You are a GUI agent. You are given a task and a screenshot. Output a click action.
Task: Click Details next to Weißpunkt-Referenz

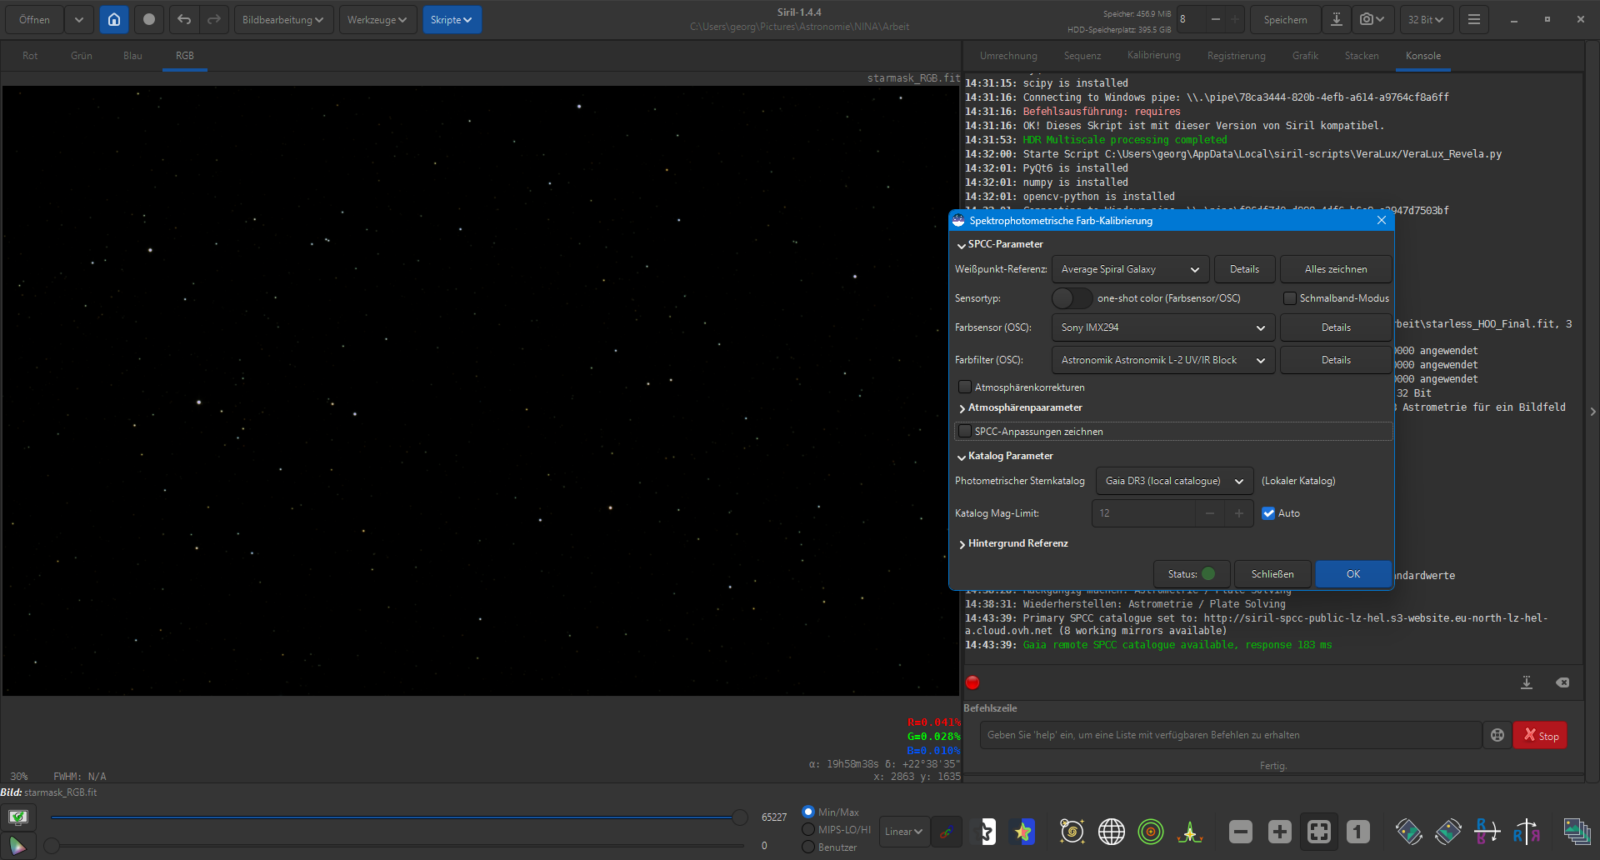pos(1244,269)
